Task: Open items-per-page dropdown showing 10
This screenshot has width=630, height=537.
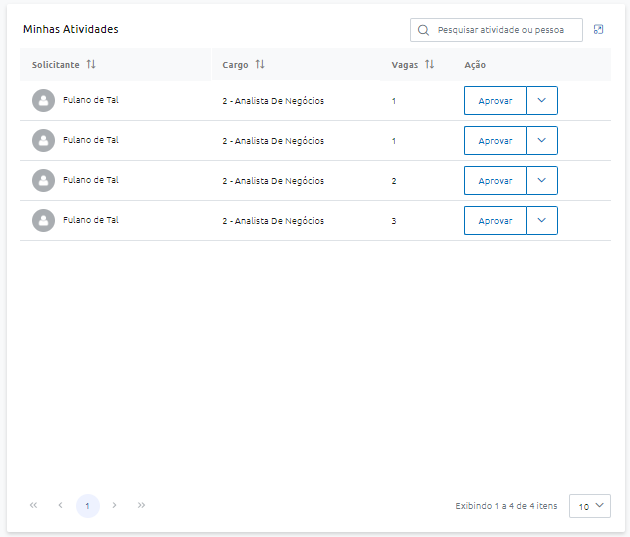Action: pyautogui.click(x=590, y=506)
